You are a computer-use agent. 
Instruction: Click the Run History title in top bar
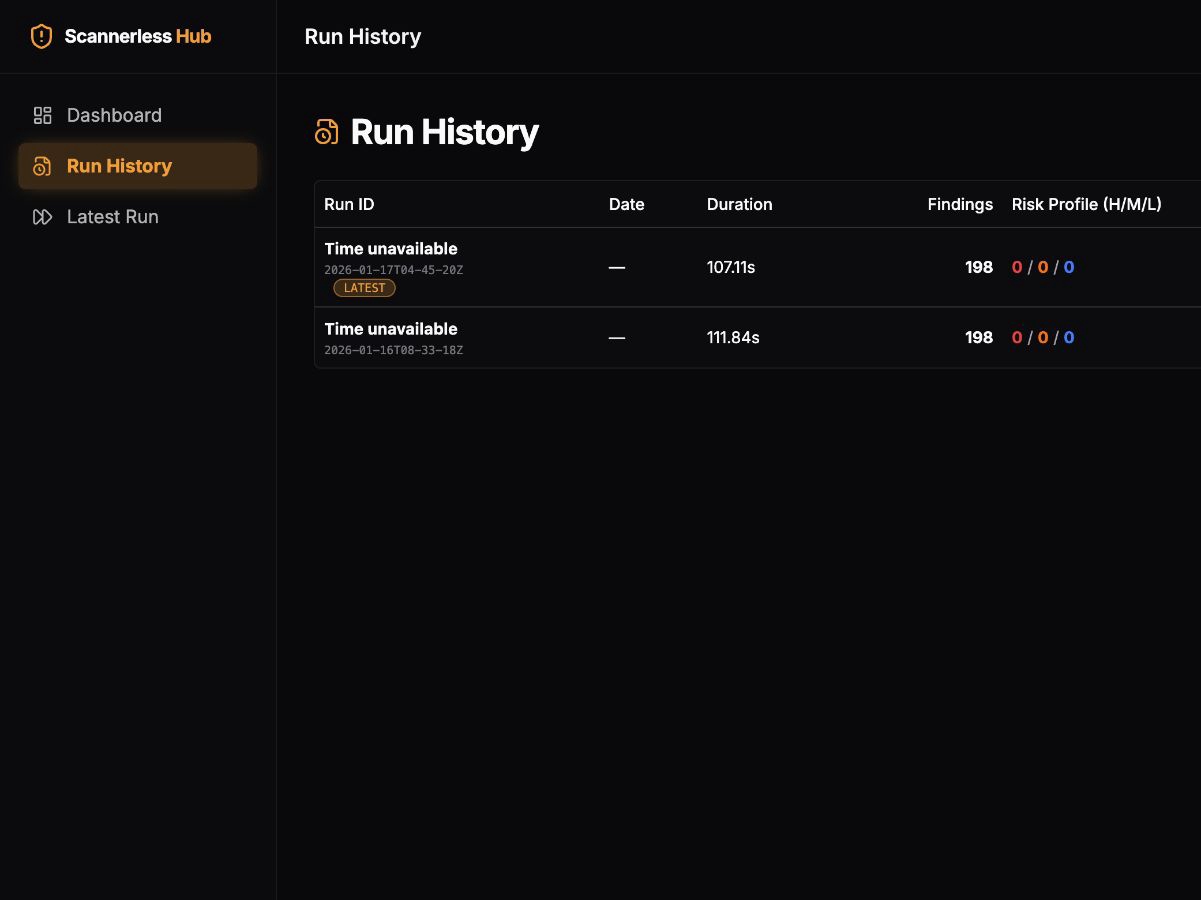click(x=363, y=37)
